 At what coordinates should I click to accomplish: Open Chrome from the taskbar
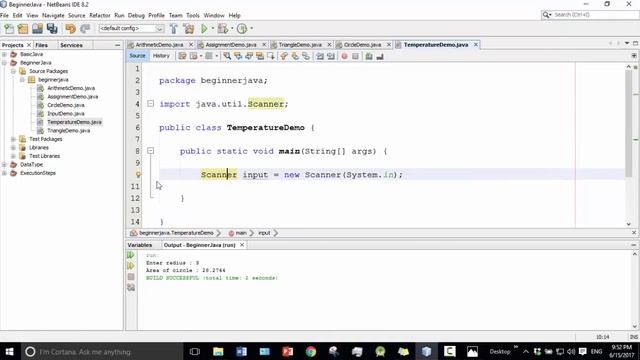coord(311,351)
